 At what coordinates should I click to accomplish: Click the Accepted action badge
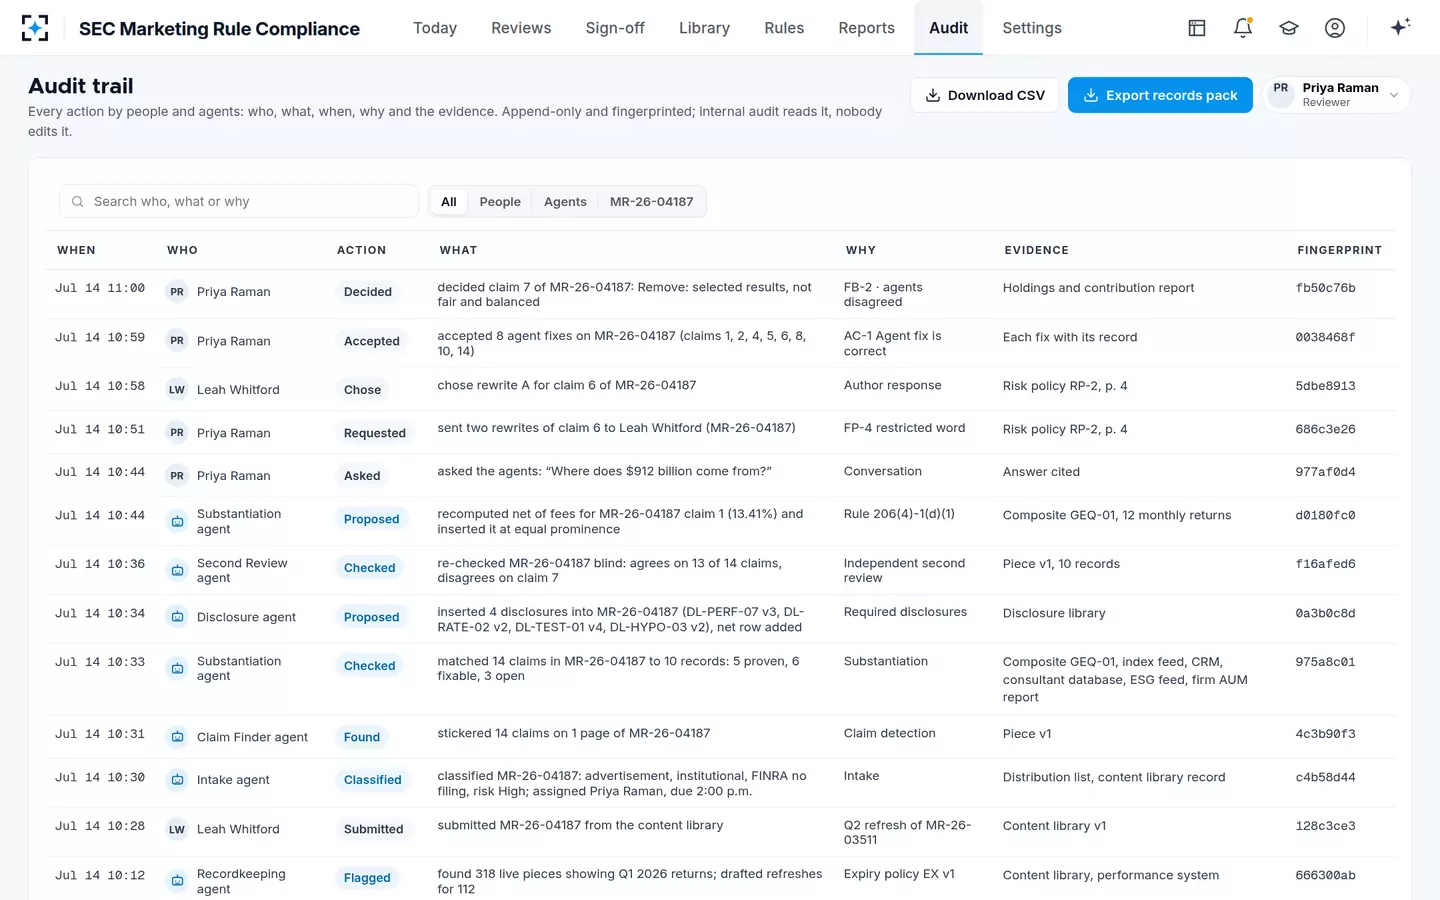pos(372,341)
